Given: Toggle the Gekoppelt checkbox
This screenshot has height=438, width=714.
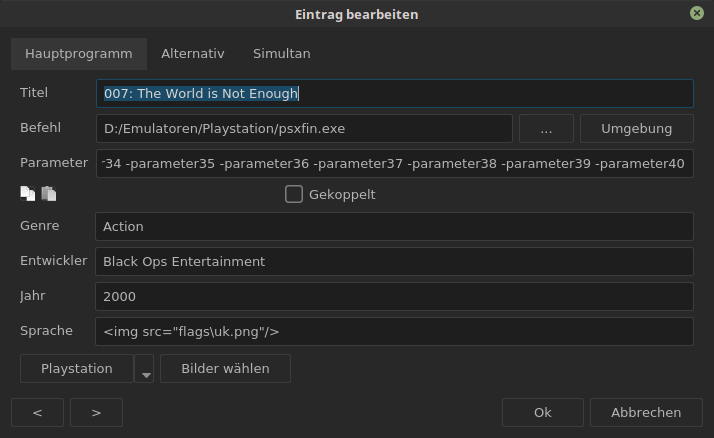Looking at the screenshot, I should tap(294, 194).
